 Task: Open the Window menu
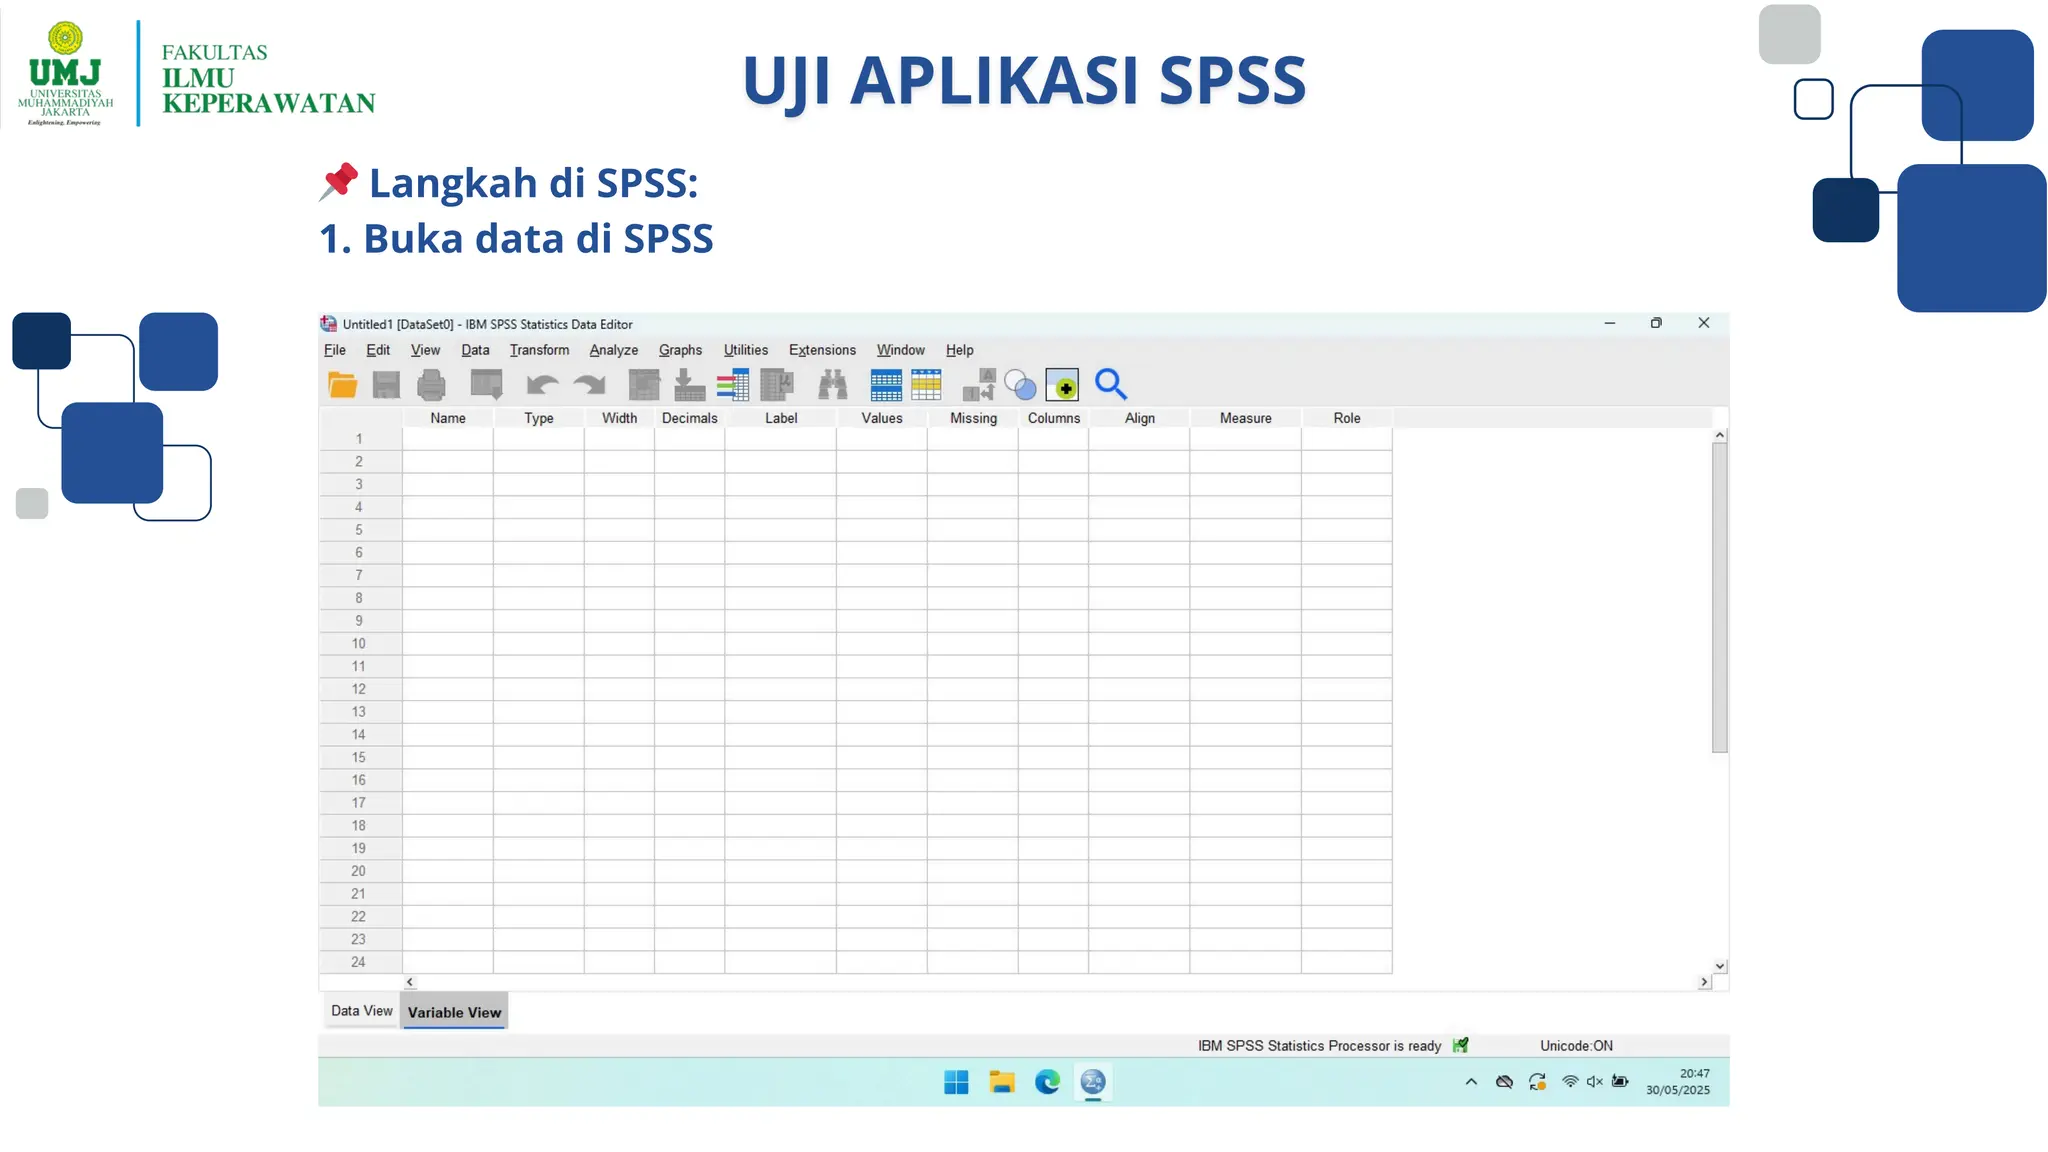(901, 350)
